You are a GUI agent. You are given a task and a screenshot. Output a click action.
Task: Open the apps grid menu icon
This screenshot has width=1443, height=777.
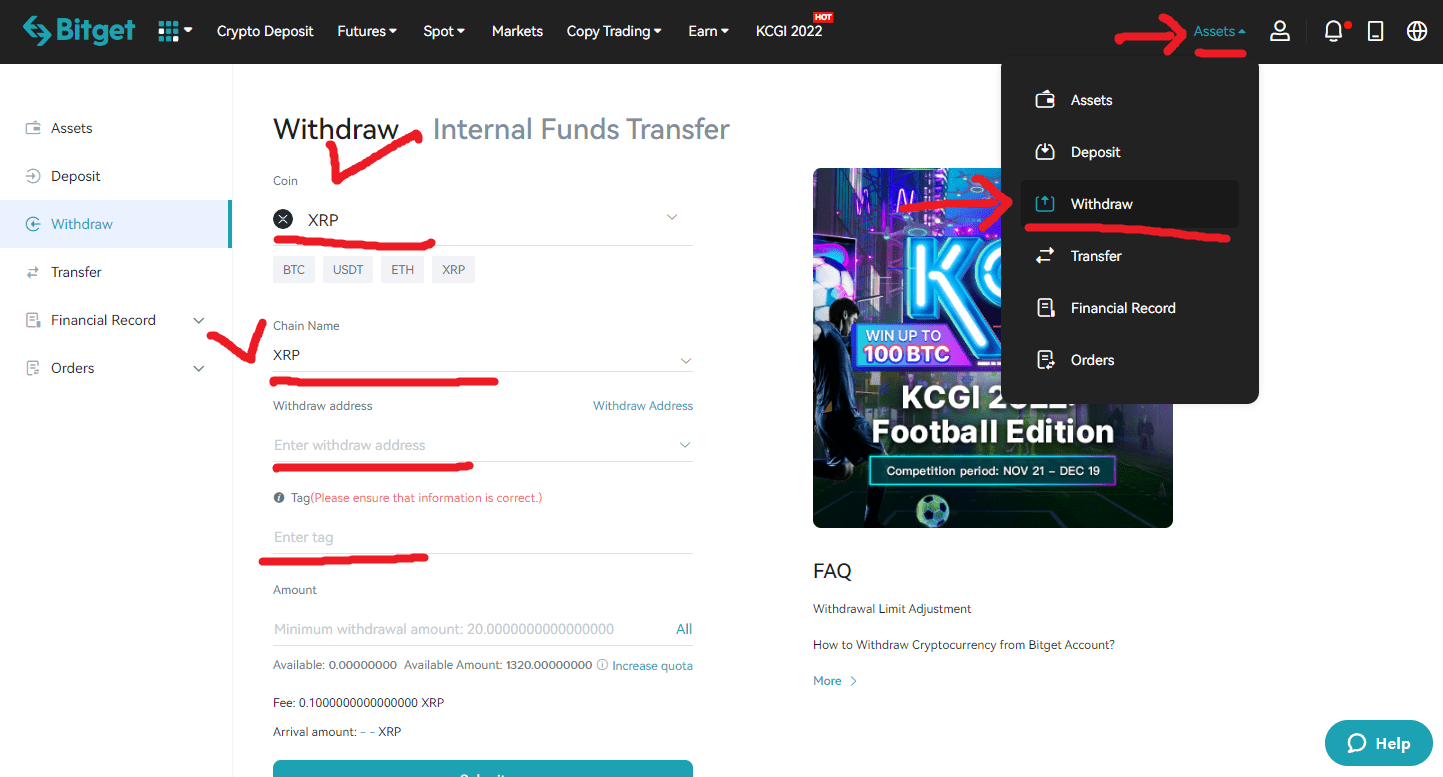tap(169, 31)
